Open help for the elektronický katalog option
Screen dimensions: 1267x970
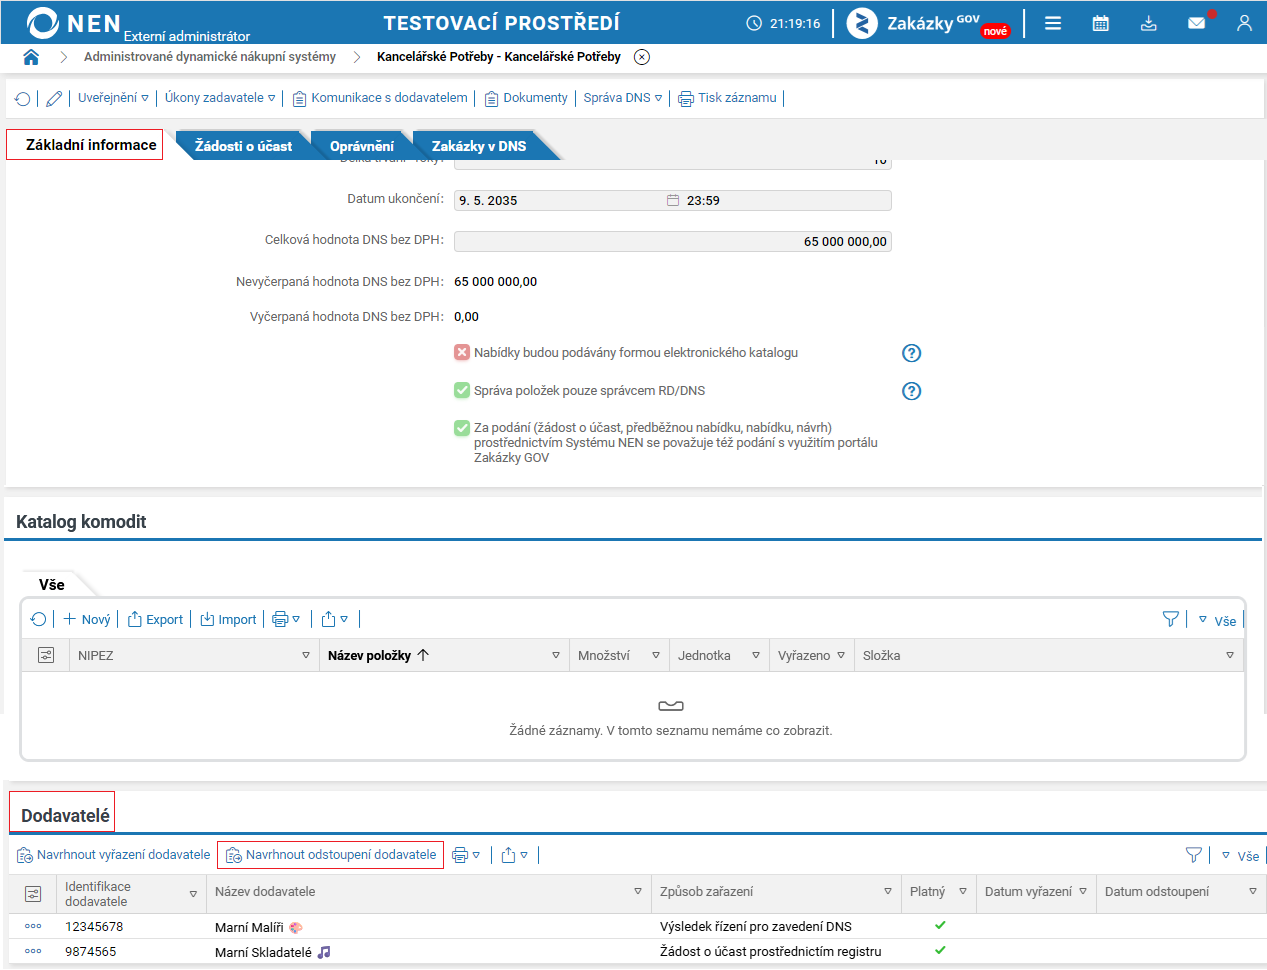tap(911, 353)
